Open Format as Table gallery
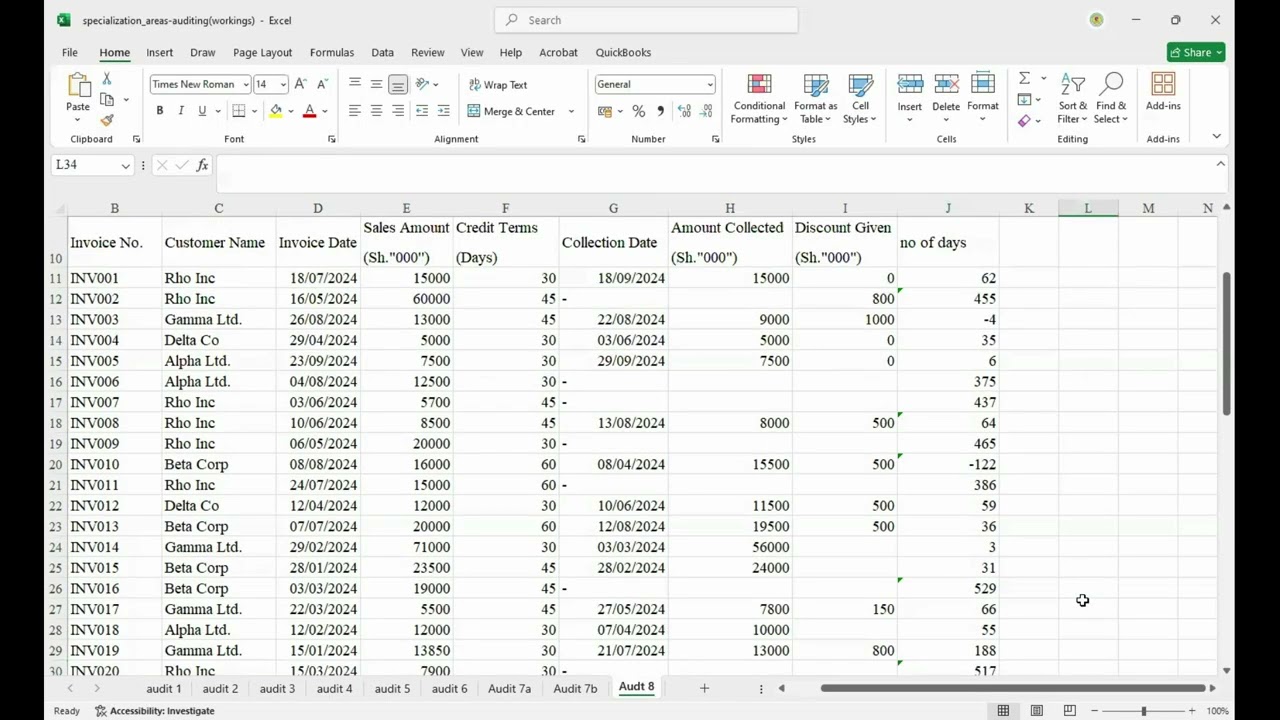The height and width of the screenshot is (720, 1280). click(816, 99)
